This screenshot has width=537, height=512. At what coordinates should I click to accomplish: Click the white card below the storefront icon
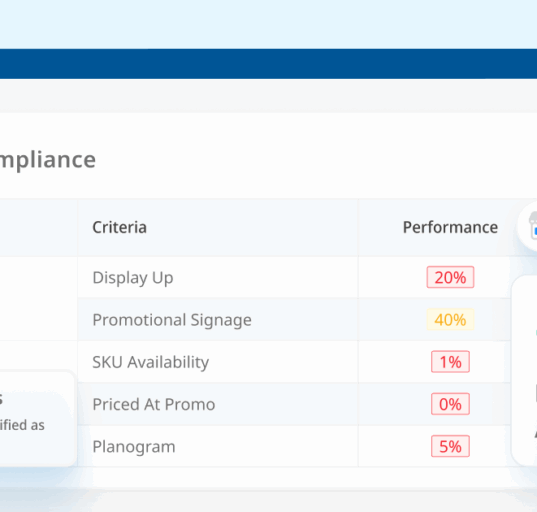pyautogui.click(x=524, y=370)
